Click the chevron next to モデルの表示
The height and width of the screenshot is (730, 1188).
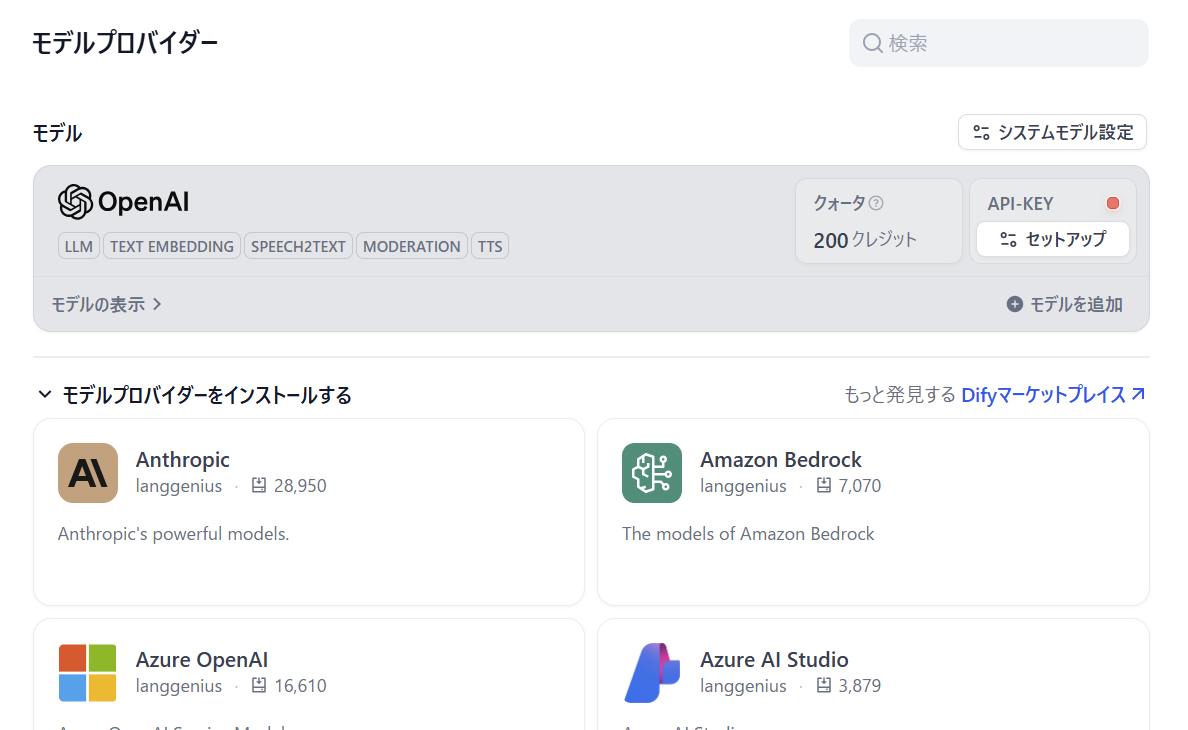point(157,304)
